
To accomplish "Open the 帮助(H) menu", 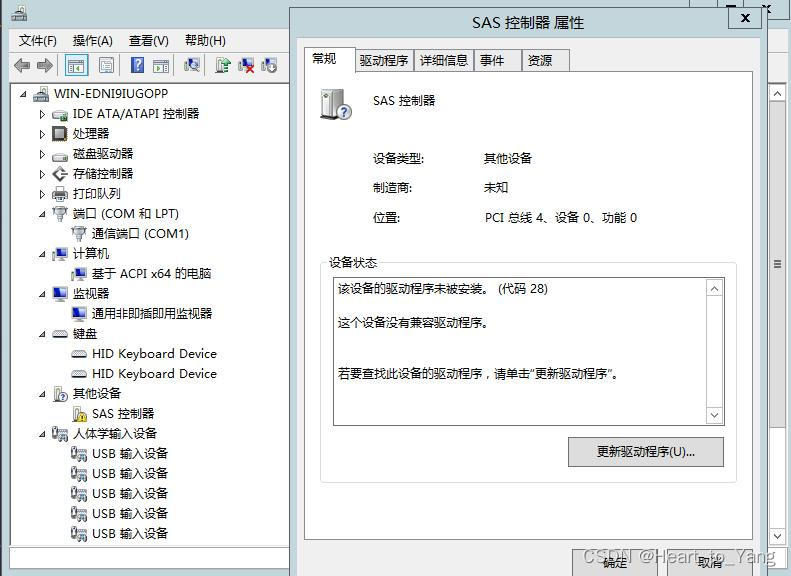I will [205, 40].
